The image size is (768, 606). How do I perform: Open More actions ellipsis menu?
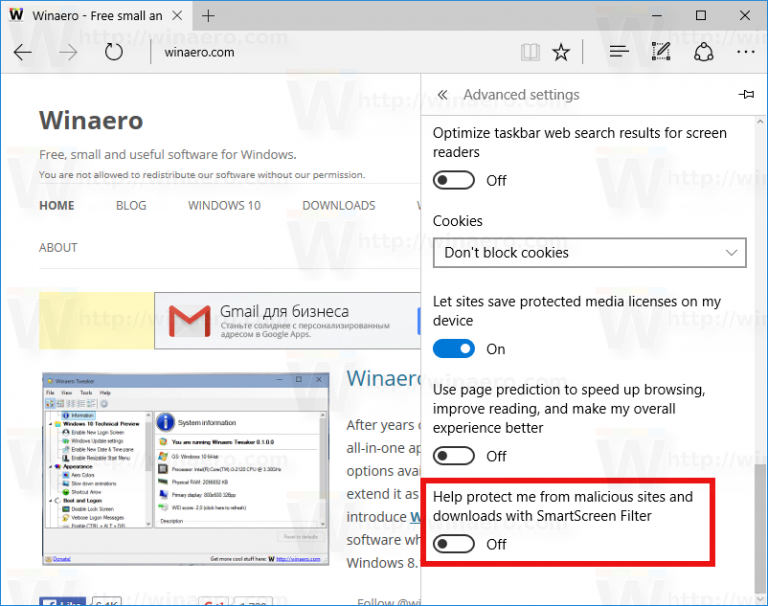click(x=745, y=52)
